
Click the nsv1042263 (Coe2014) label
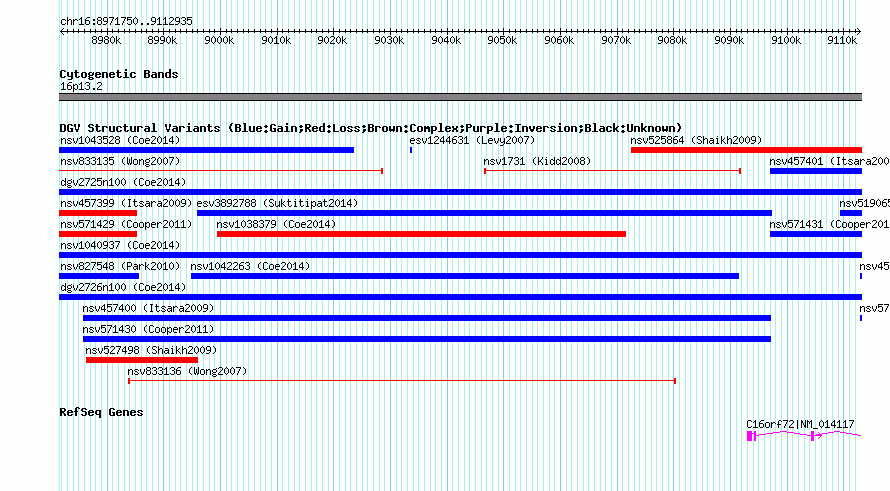click(250, 266)
